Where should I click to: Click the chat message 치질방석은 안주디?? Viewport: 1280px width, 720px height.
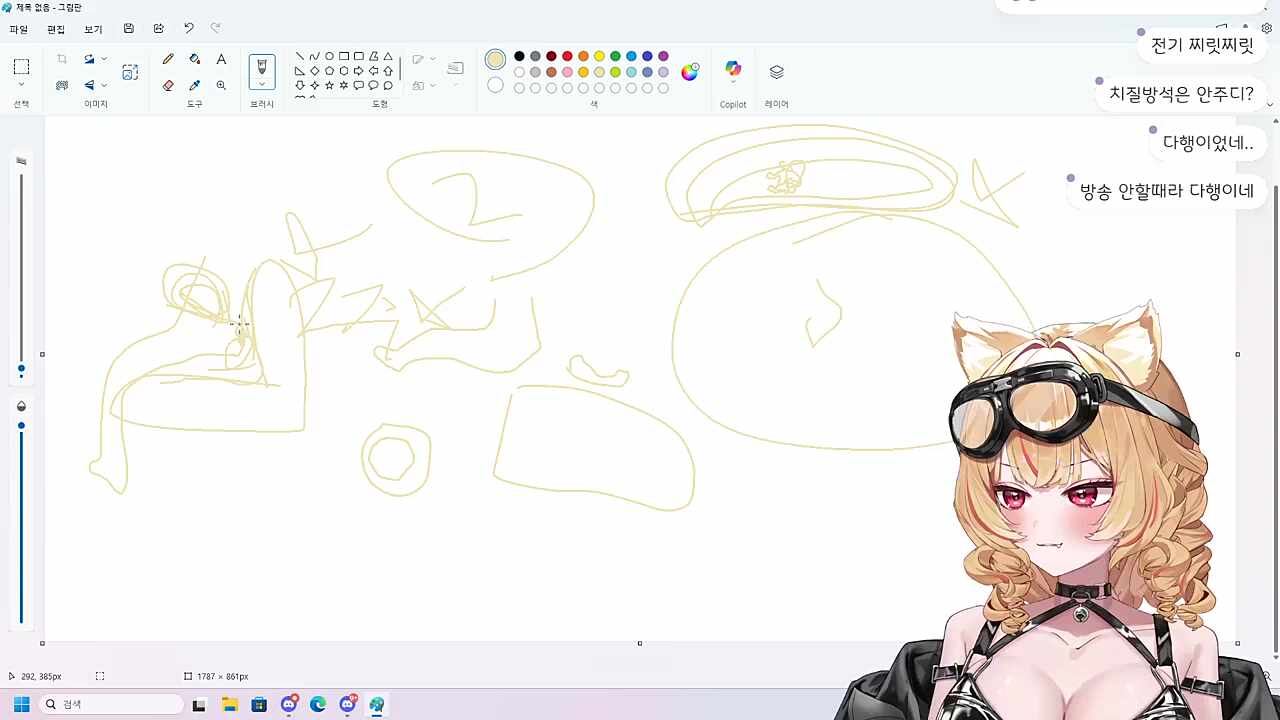pyautogui.click(x=1181, y=94)
